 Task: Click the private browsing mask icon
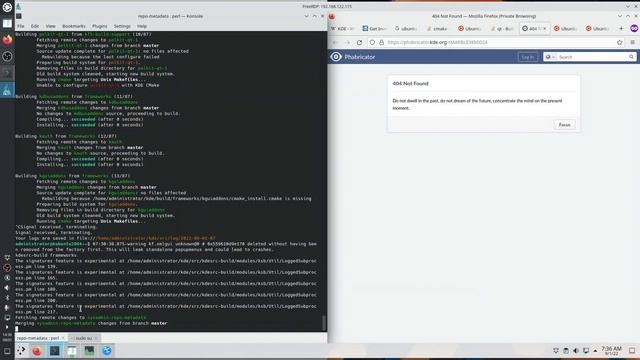pyautogui.click(x=634, y=28)
